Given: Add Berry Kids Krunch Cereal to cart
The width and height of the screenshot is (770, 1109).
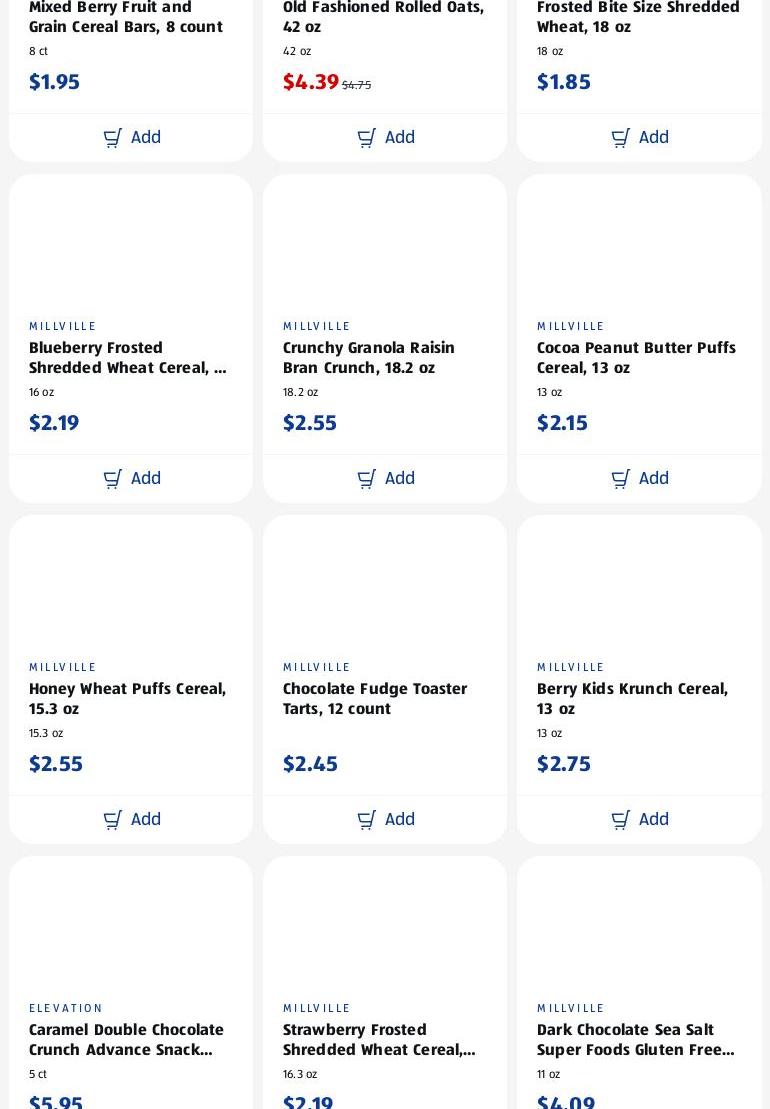Looking at the screenshot, I should (639, 820).
